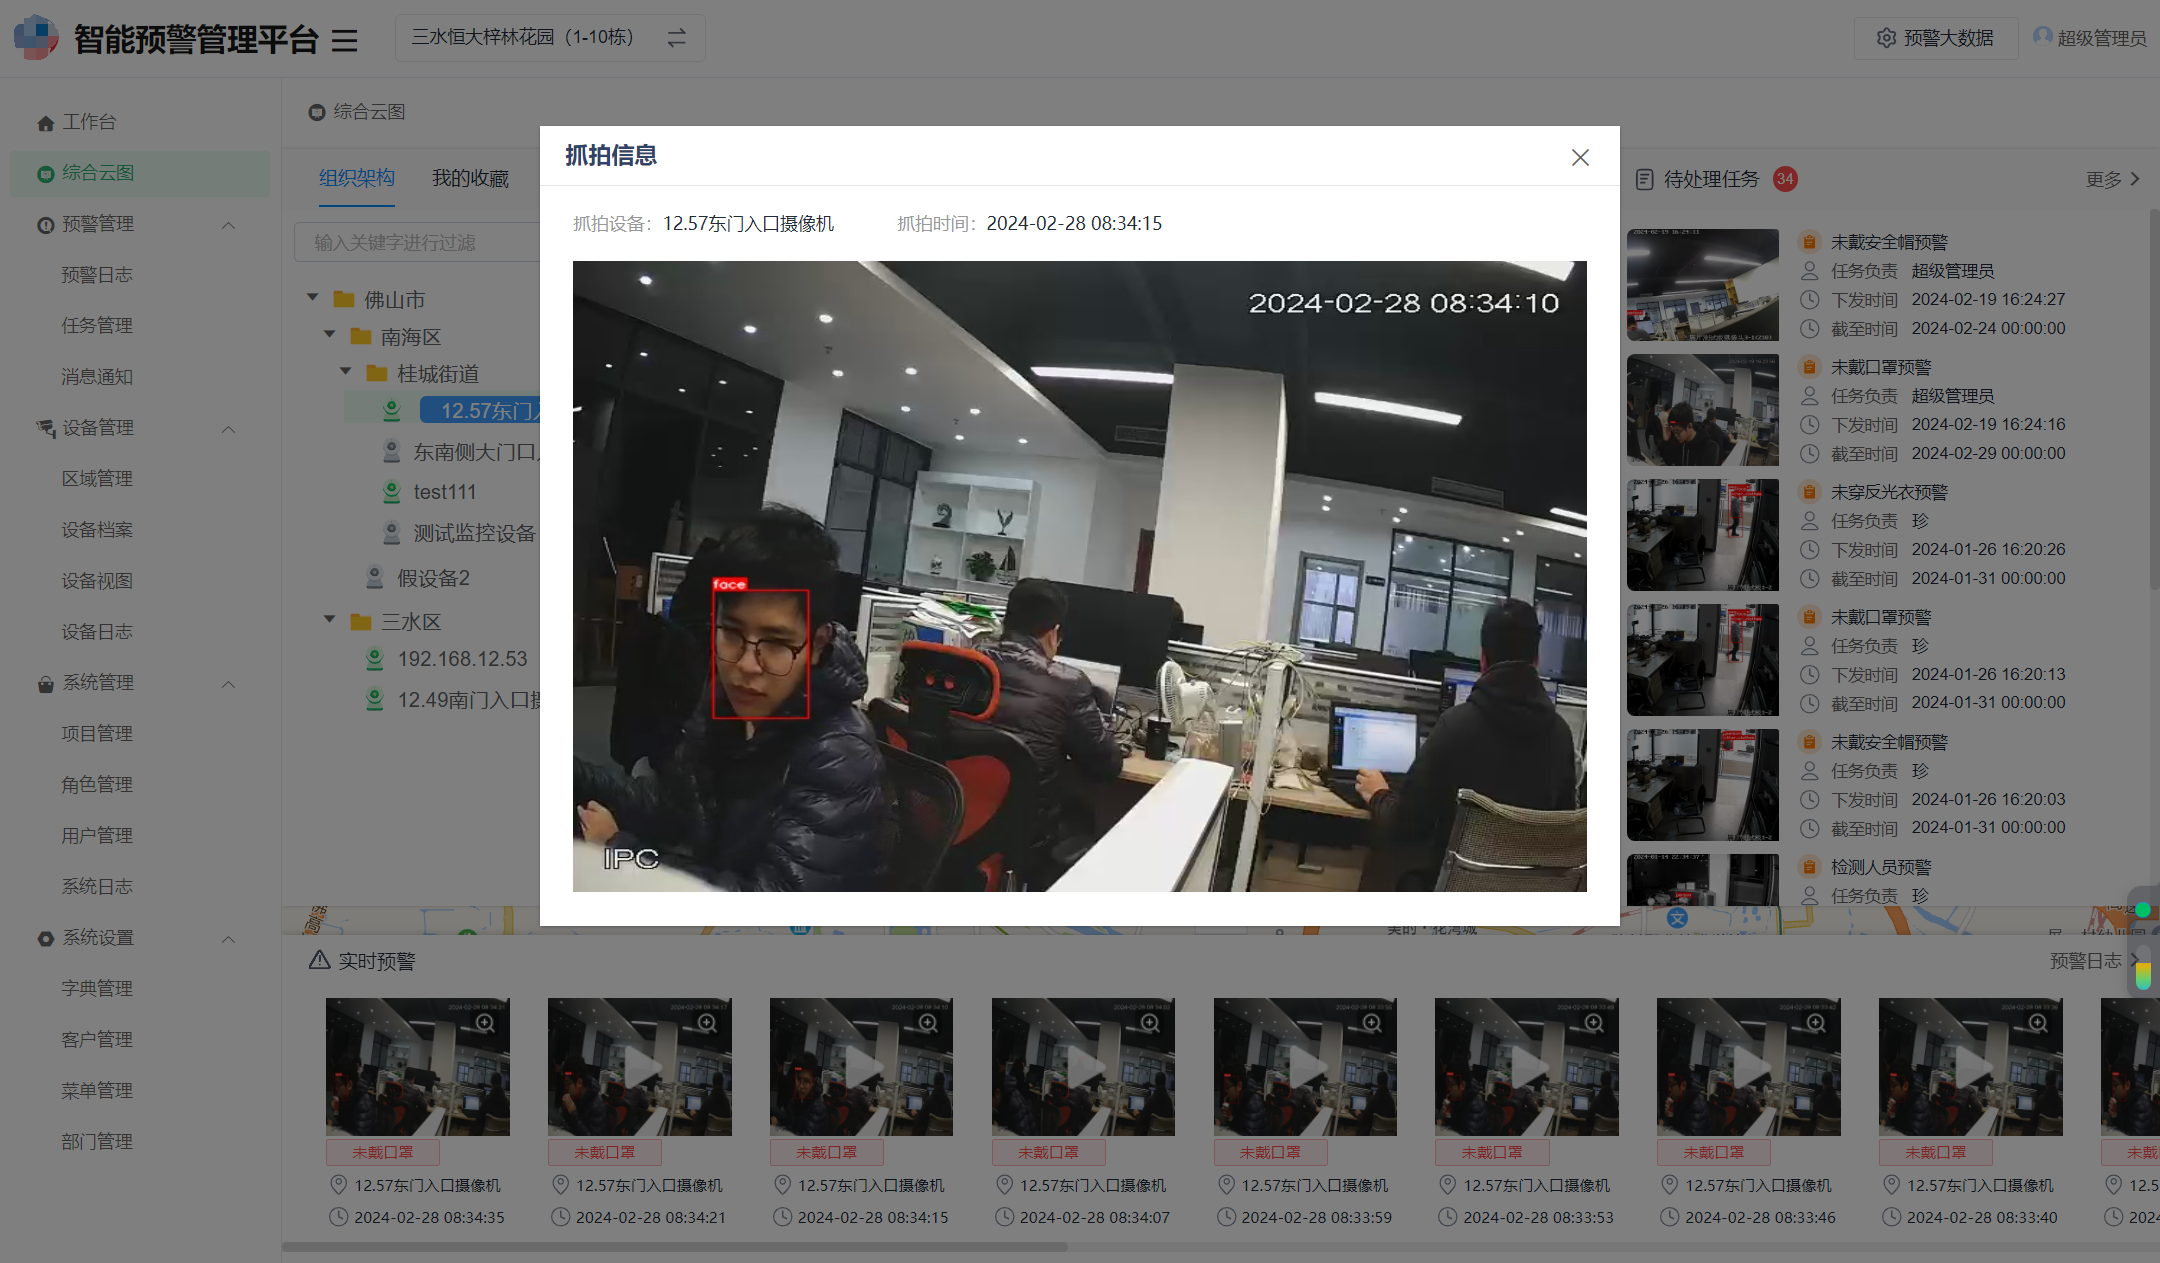
Task: Open the project selector 三水恒大梓林花园
Action: (550, 38)
